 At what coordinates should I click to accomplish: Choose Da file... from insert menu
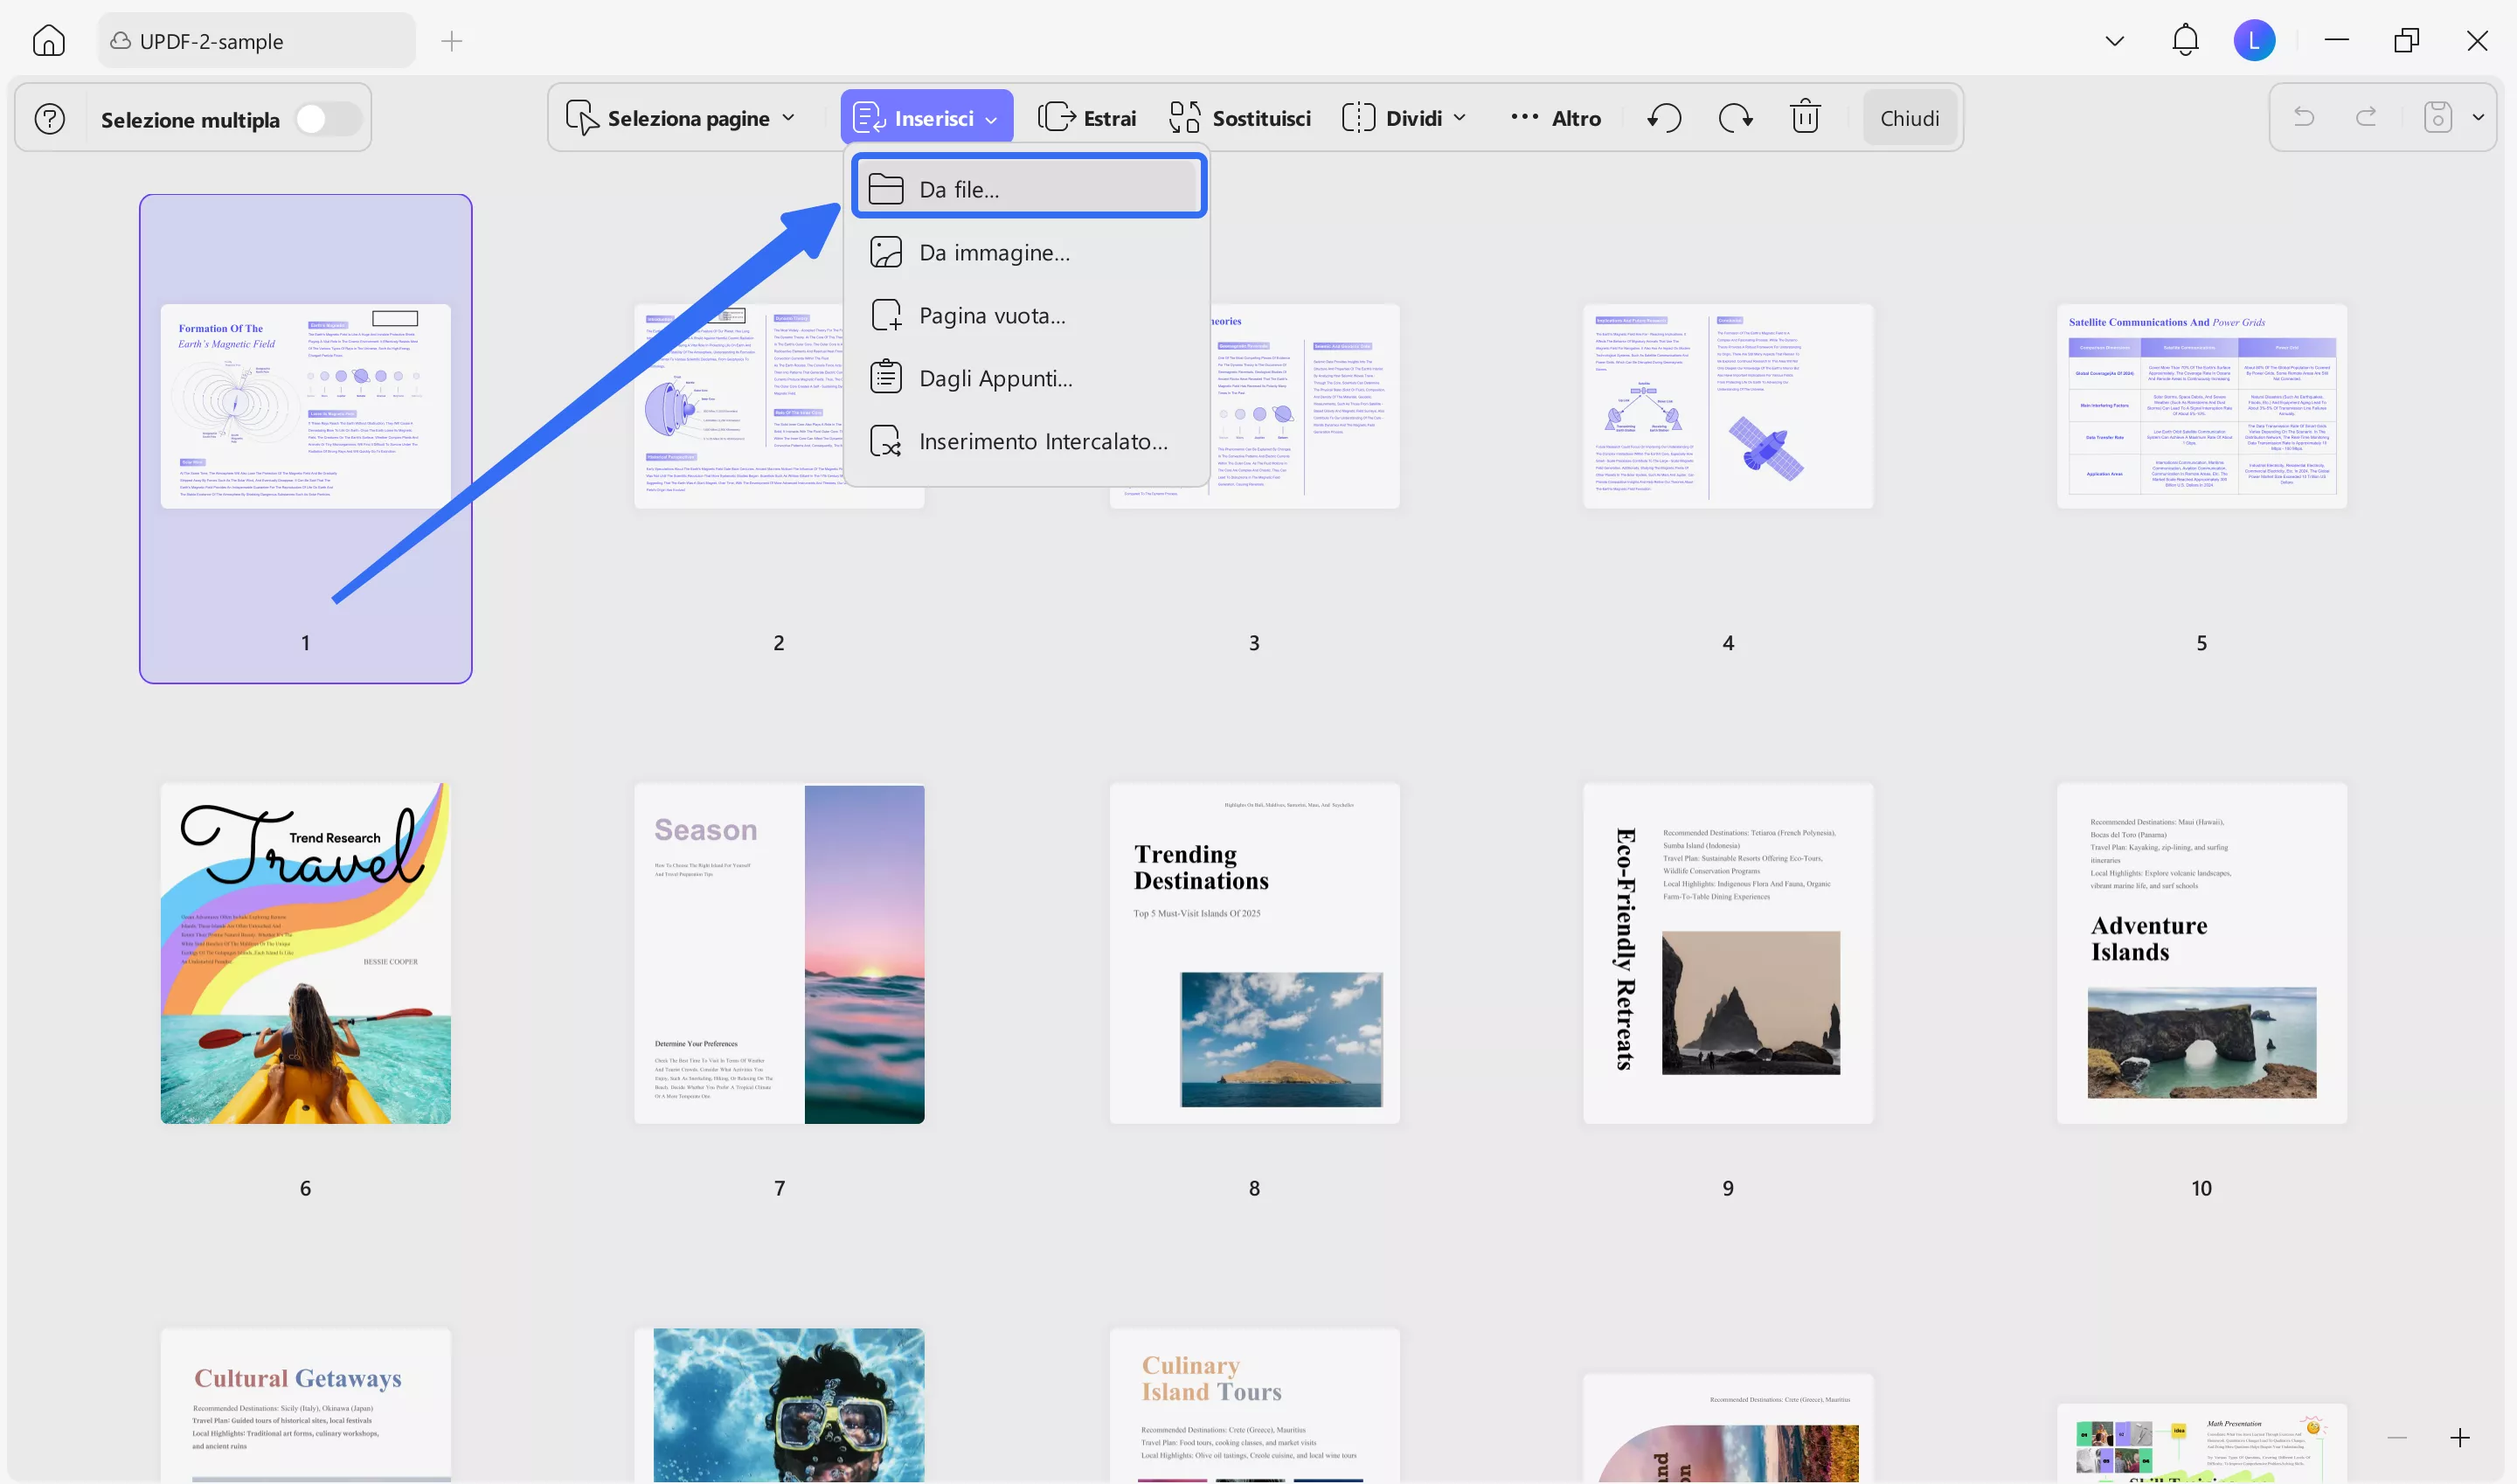click(x=1029, y=189)
